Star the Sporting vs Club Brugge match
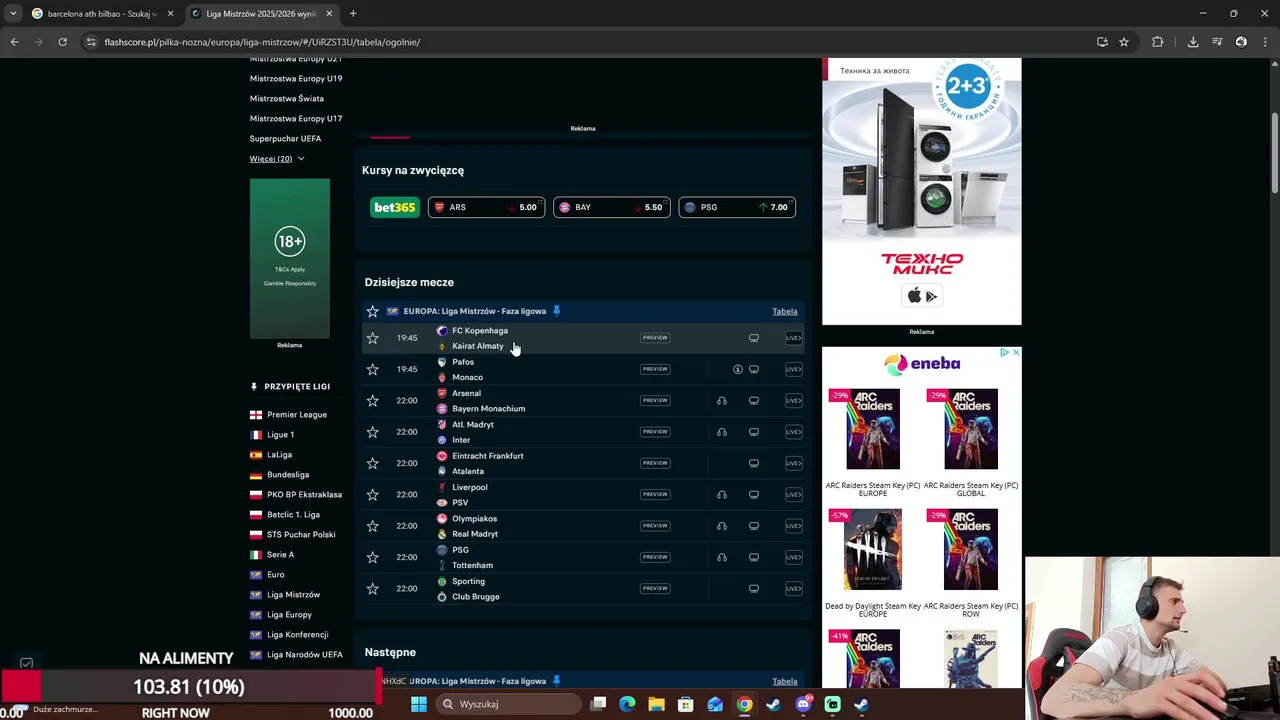1280x720 pixels. (372, 588)
